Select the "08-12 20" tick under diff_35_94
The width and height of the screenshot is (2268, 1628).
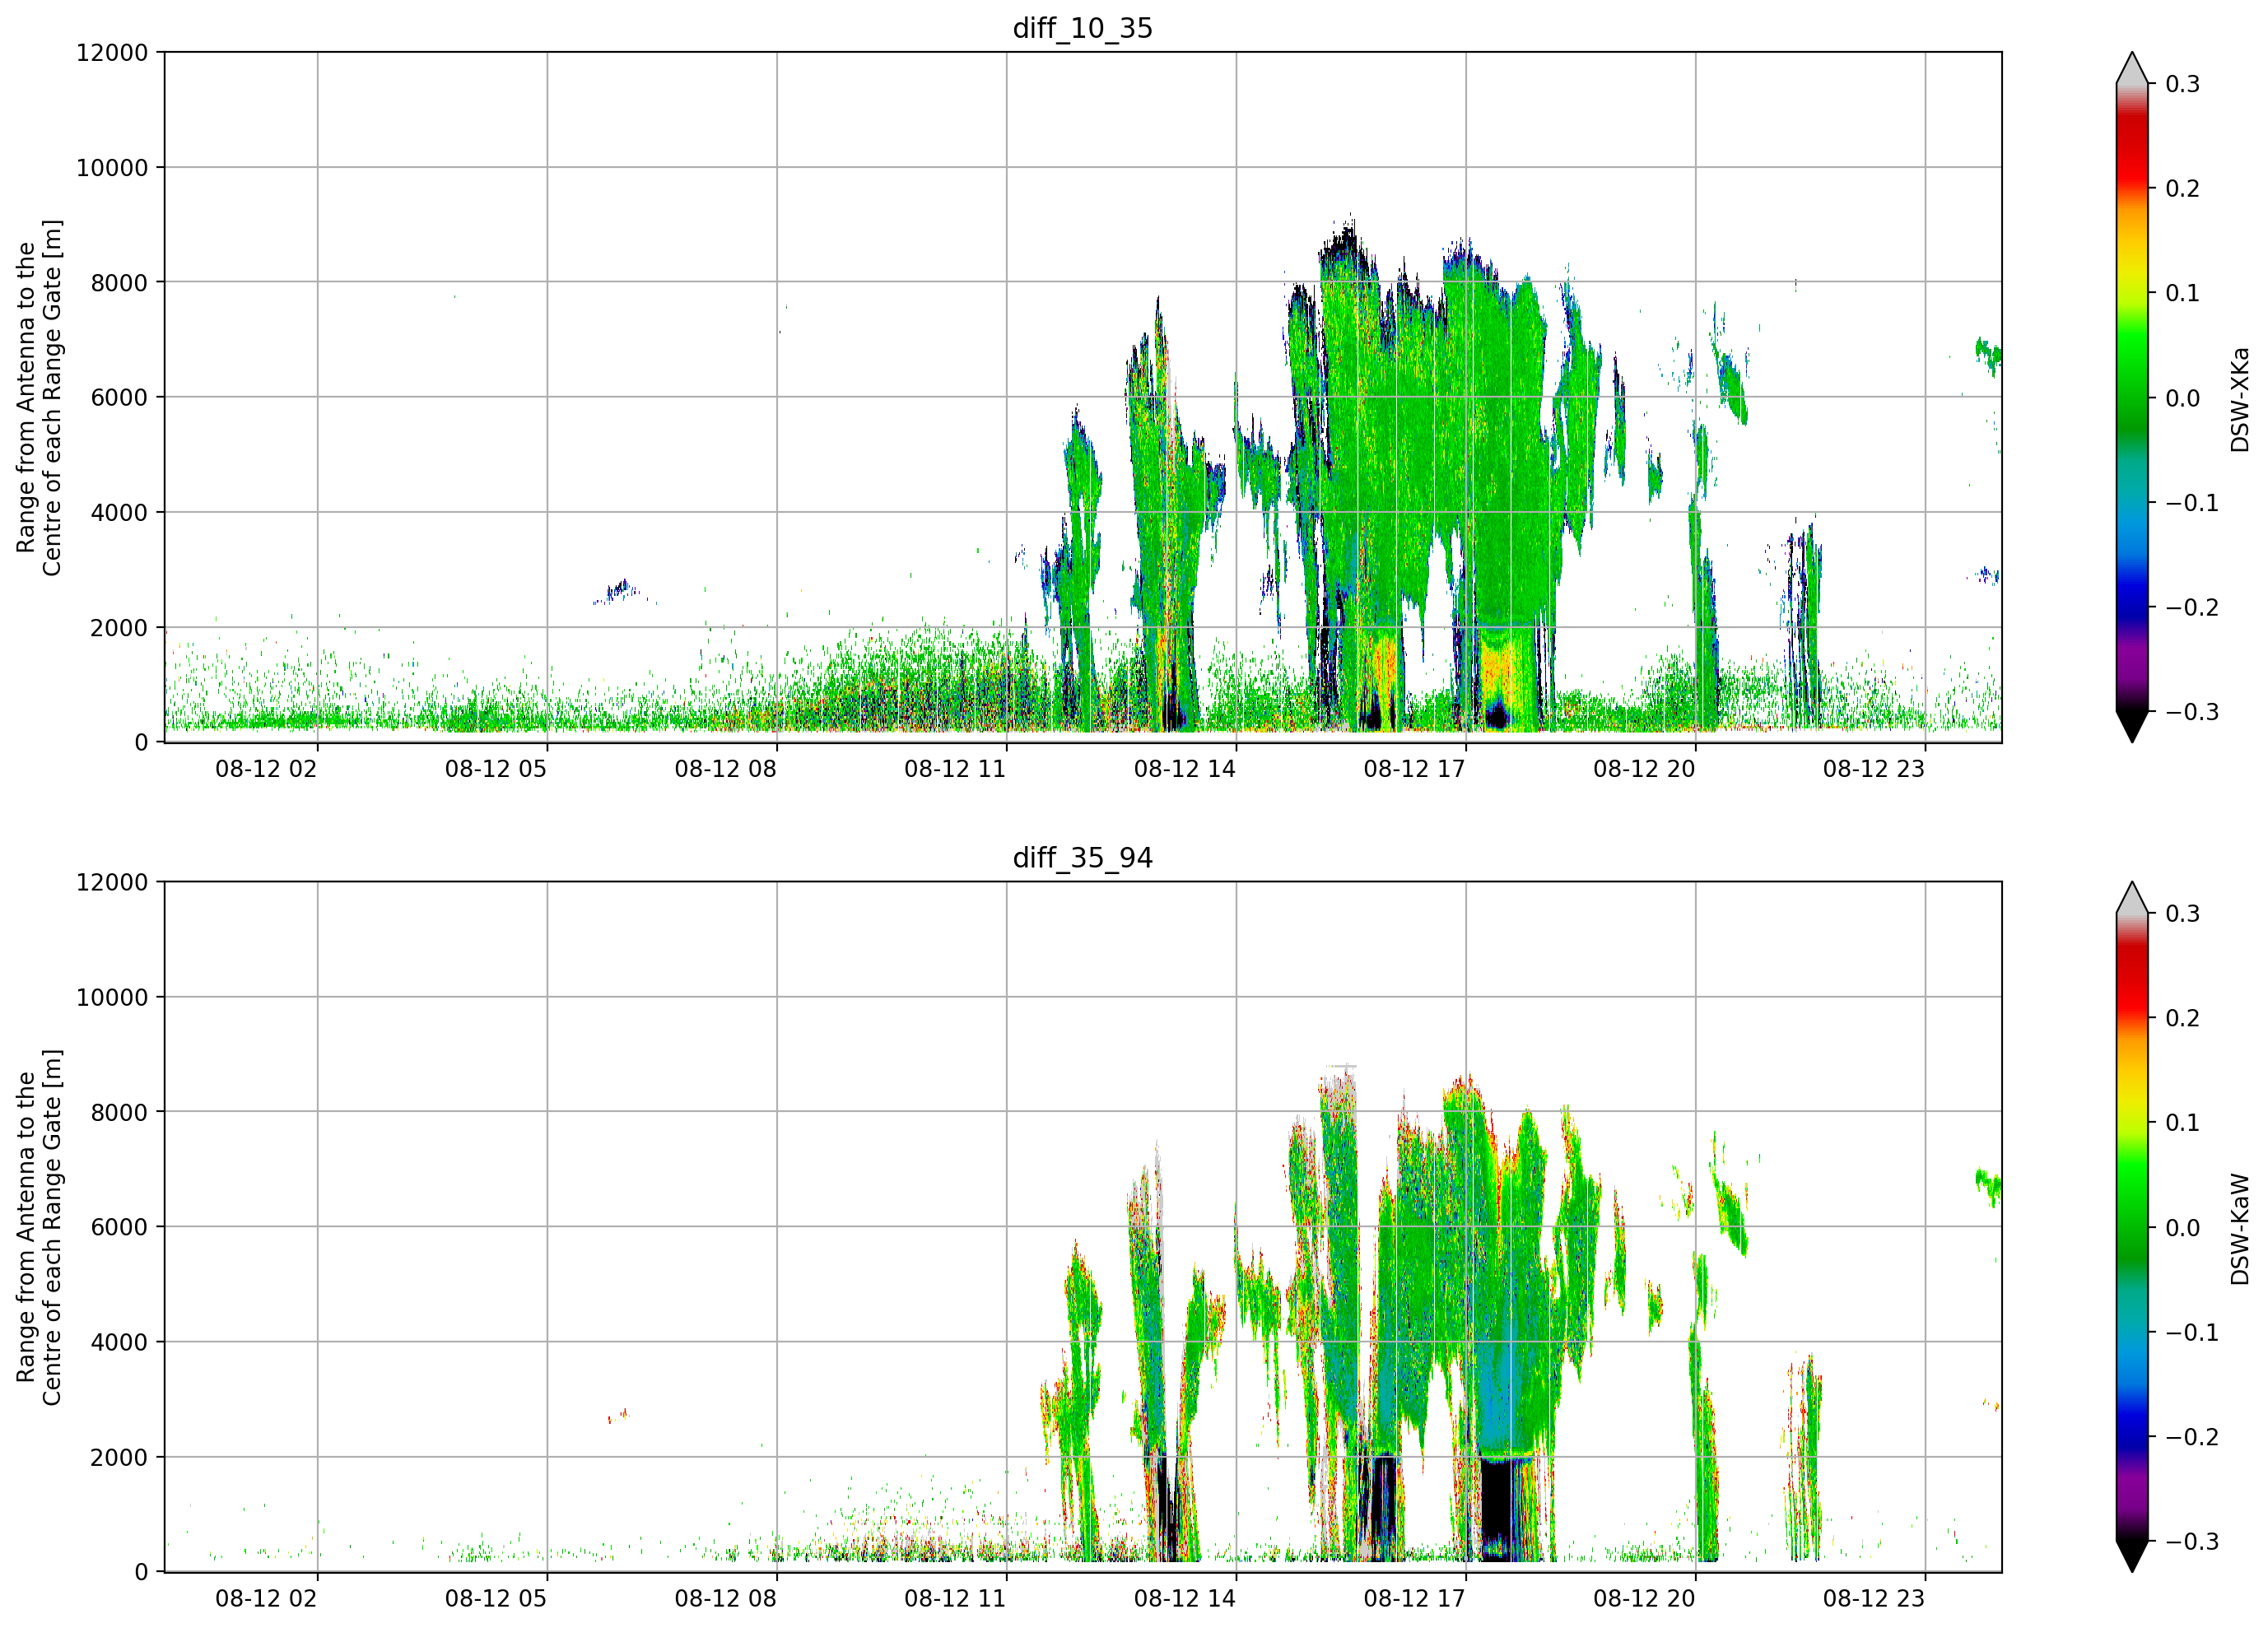coord(1644,1599)
